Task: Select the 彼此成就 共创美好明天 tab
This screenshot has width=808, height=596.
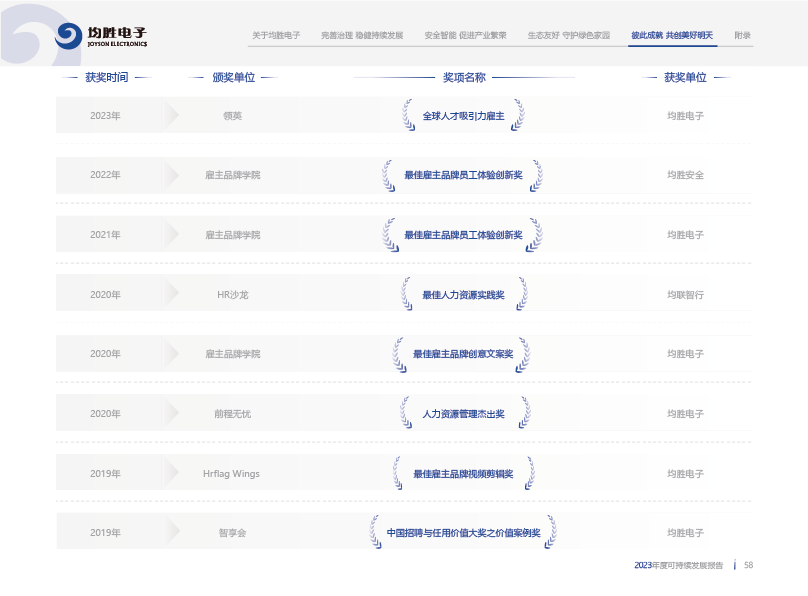Action: click(x=672, y=35)
